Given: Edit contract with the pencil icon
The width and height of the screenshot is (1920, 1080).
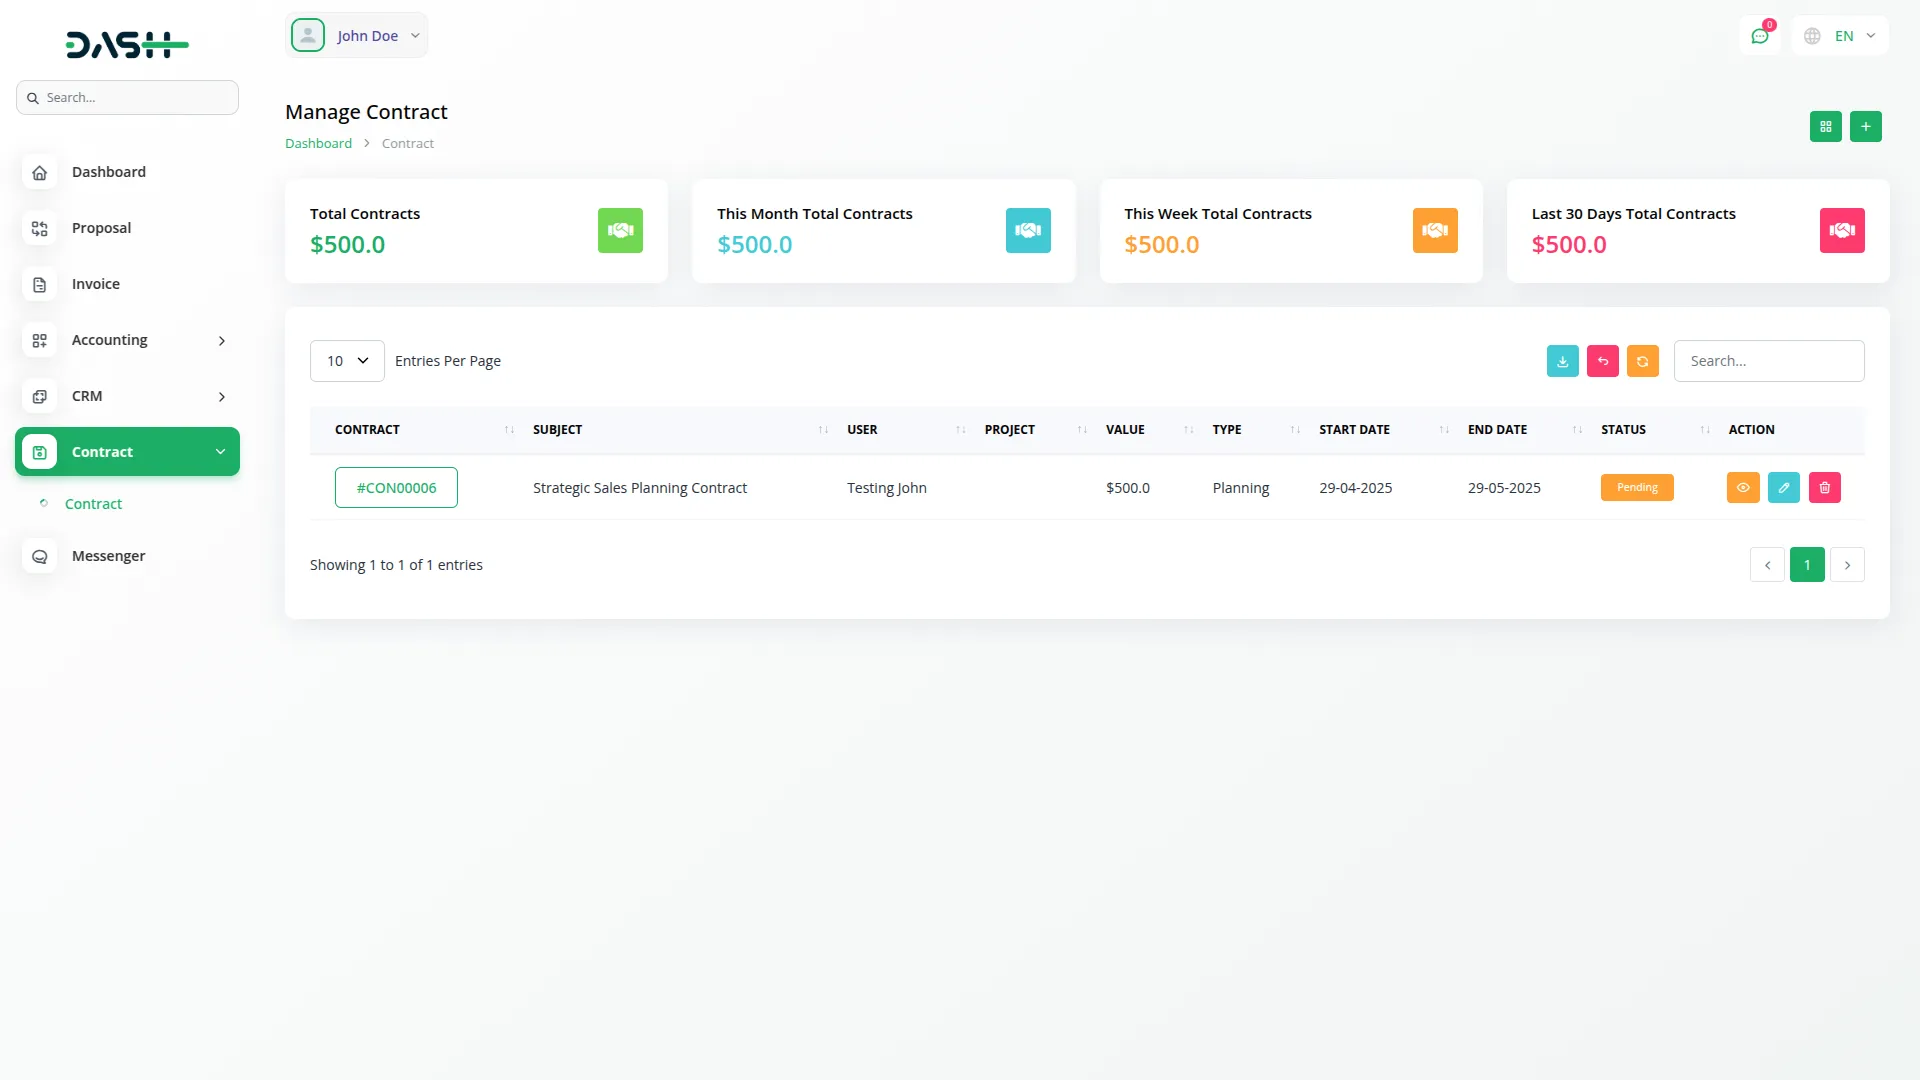Looking at the screenshot, I should (x=1783, y=488).
